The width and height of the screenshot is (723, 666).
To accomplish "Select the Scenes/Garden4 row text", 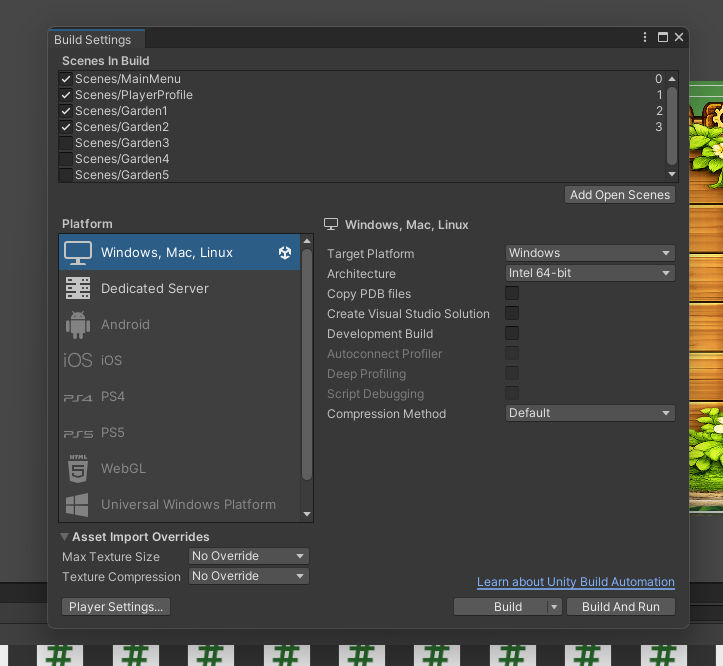I will click(x=122, y=159).
